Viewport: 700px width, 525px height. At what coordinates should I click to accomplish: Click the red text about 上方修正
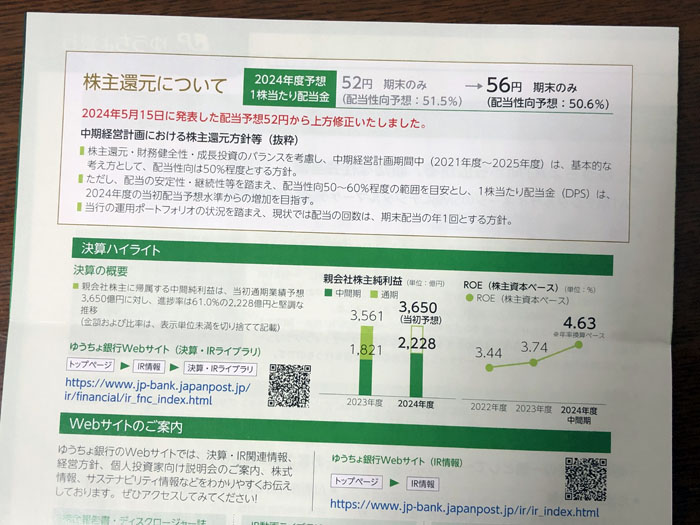257,124
